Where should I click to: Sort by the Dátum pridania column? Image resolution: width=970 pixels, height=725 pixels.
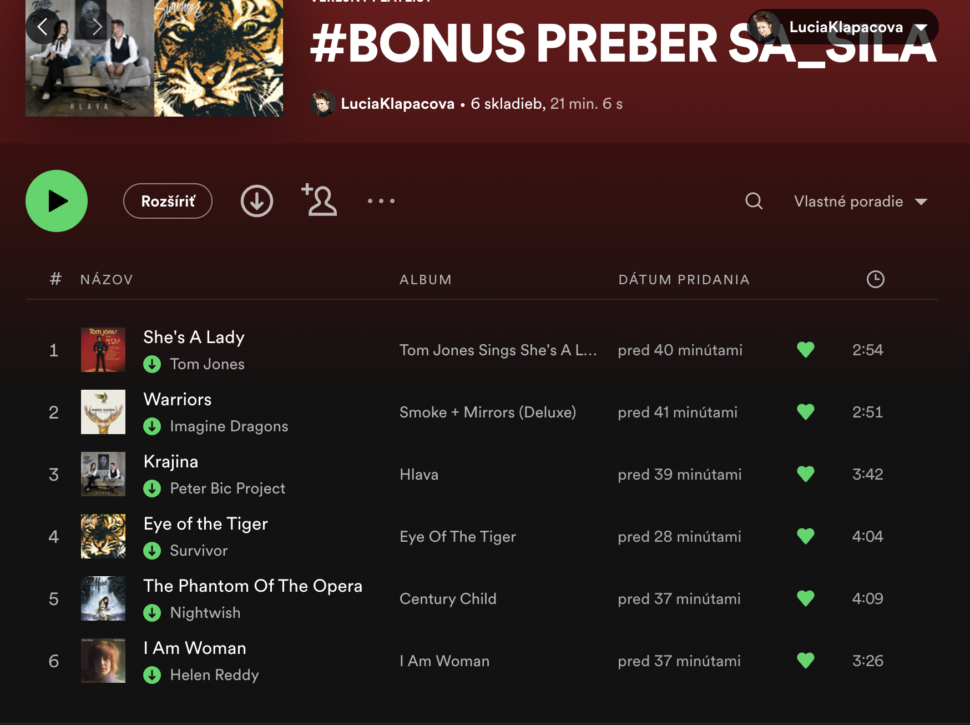(683, 280)
